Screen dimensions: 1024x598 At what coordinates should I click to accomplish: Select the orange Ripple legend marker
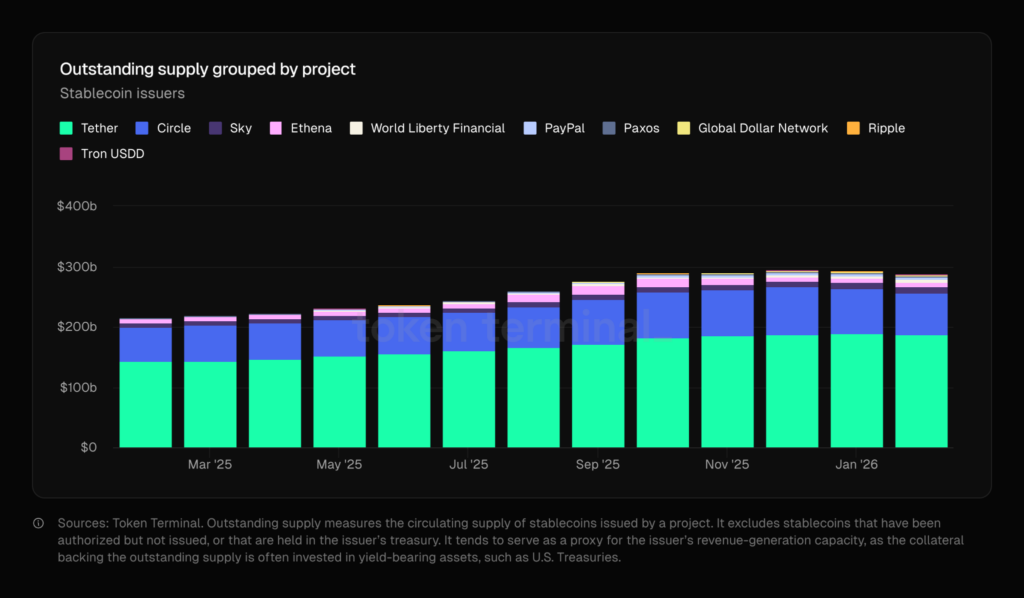point(853,128)
